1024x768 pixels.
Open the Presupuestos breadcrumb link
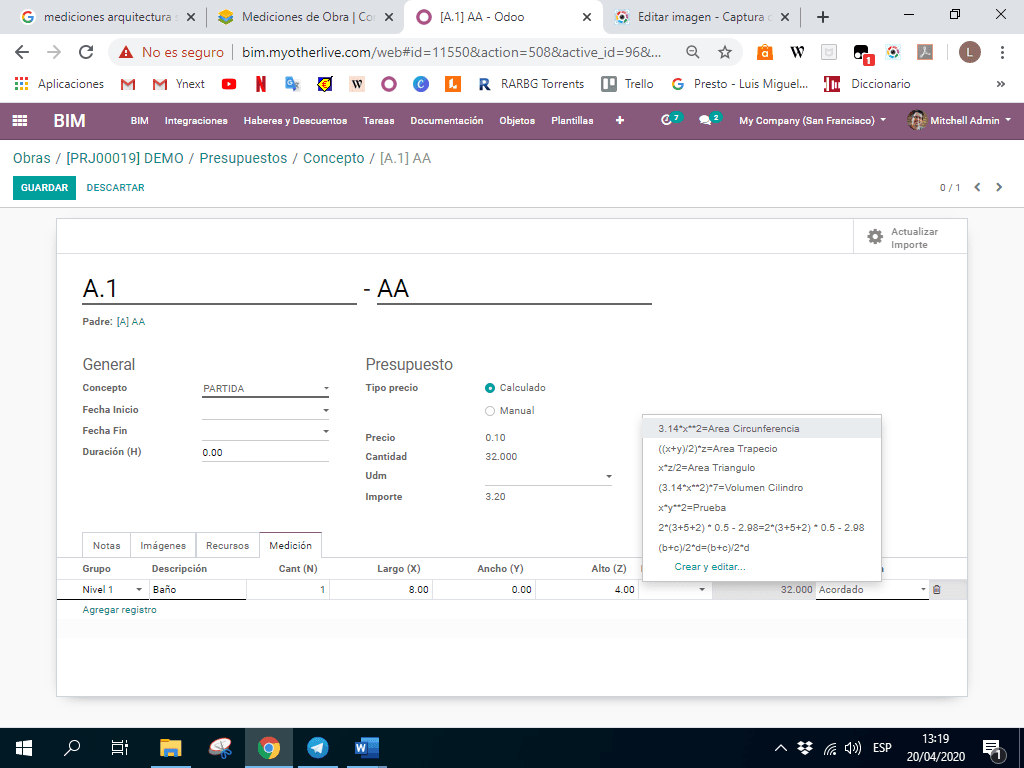[x=243, y=159]
